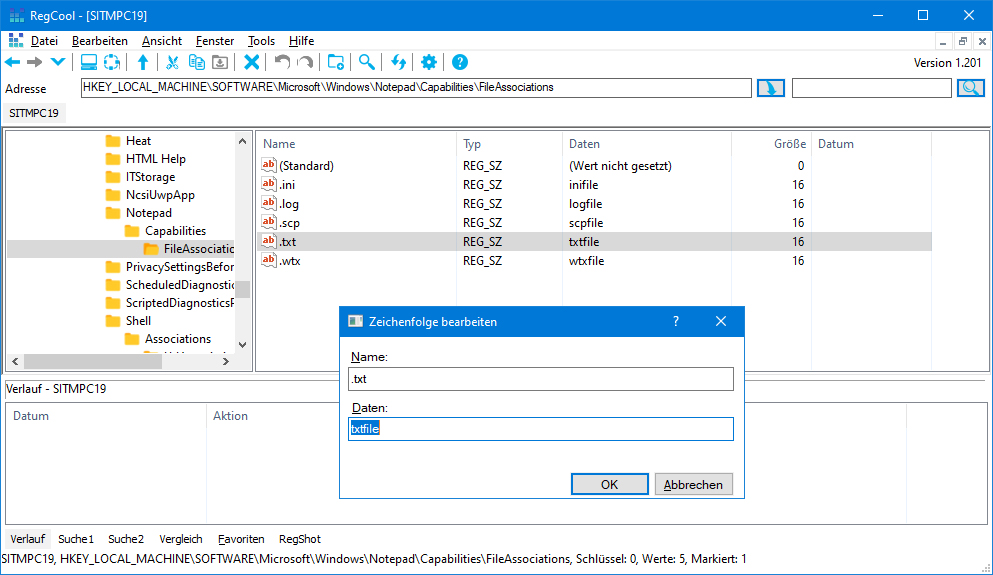Select the Associations key
Image resolution: width=993 pixels, height=575 pixels.
tap(177, 339)
